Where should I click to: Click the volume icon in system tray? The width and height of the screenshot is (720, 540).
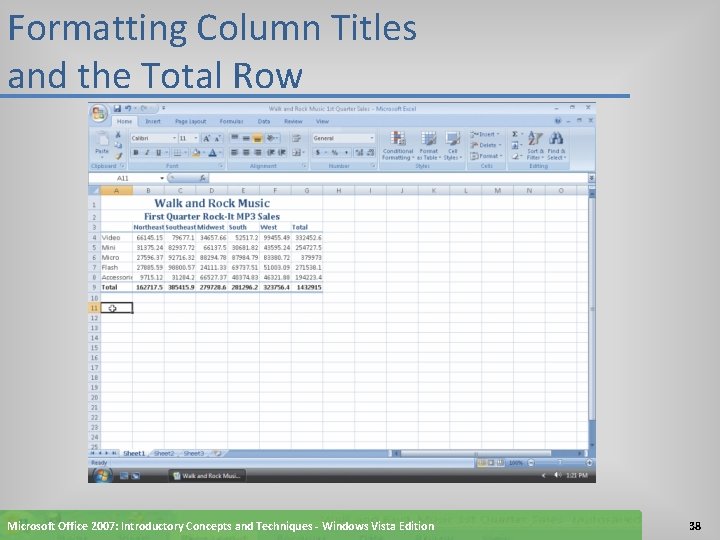coord(557,475)
